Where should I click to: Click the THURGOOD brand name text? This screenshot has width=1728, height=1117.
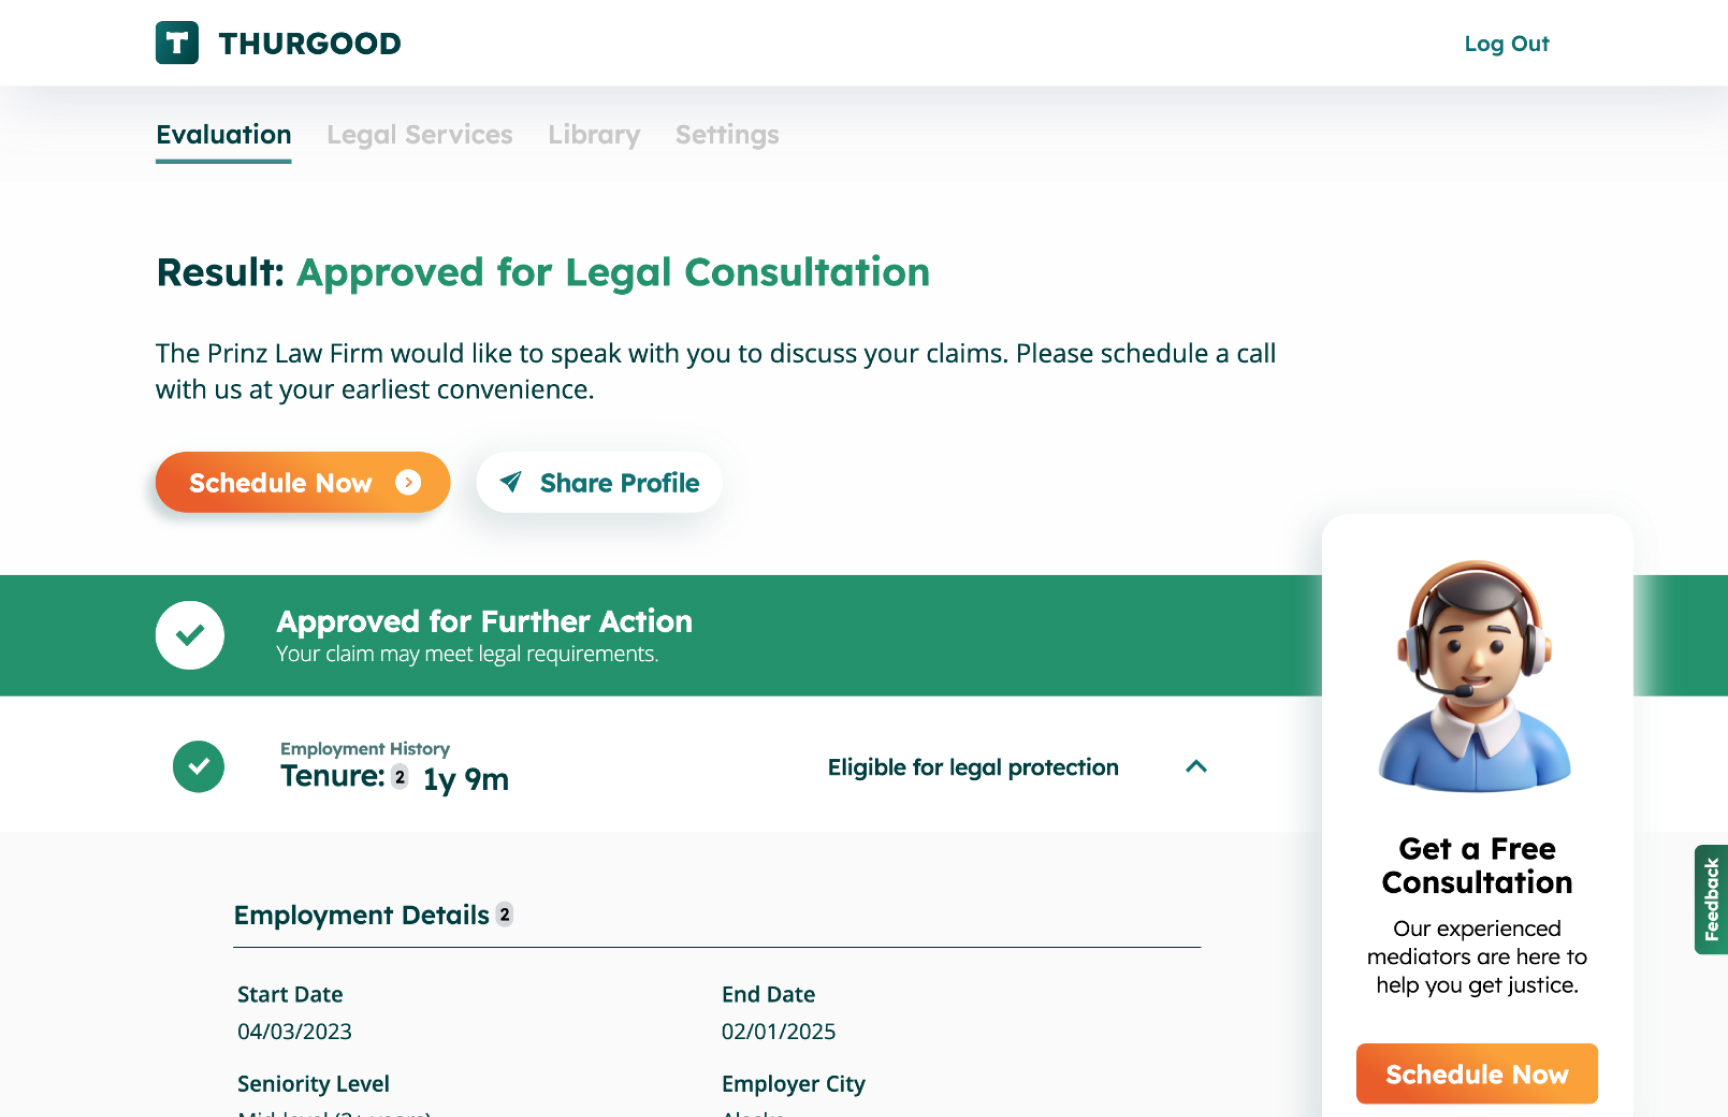pos(310,44)
